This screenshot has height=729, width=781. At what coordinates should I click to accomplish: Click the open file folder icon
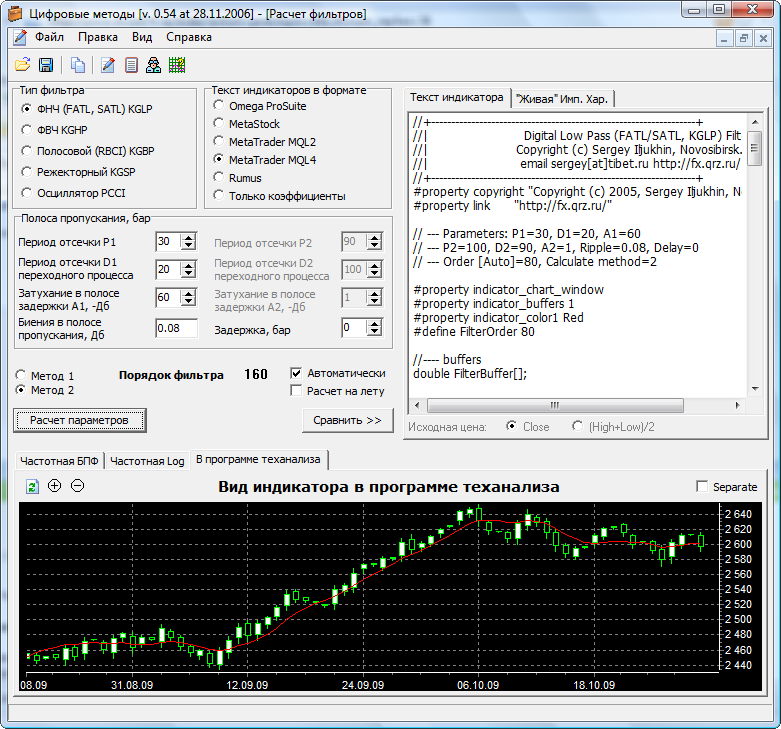22,65
